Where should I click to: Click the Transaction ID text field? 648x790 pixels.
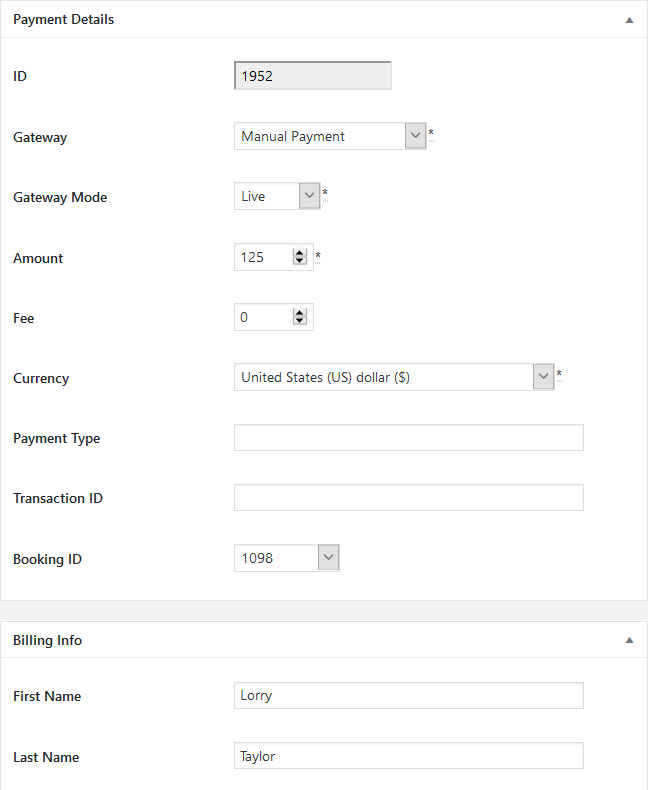point(409,497)
